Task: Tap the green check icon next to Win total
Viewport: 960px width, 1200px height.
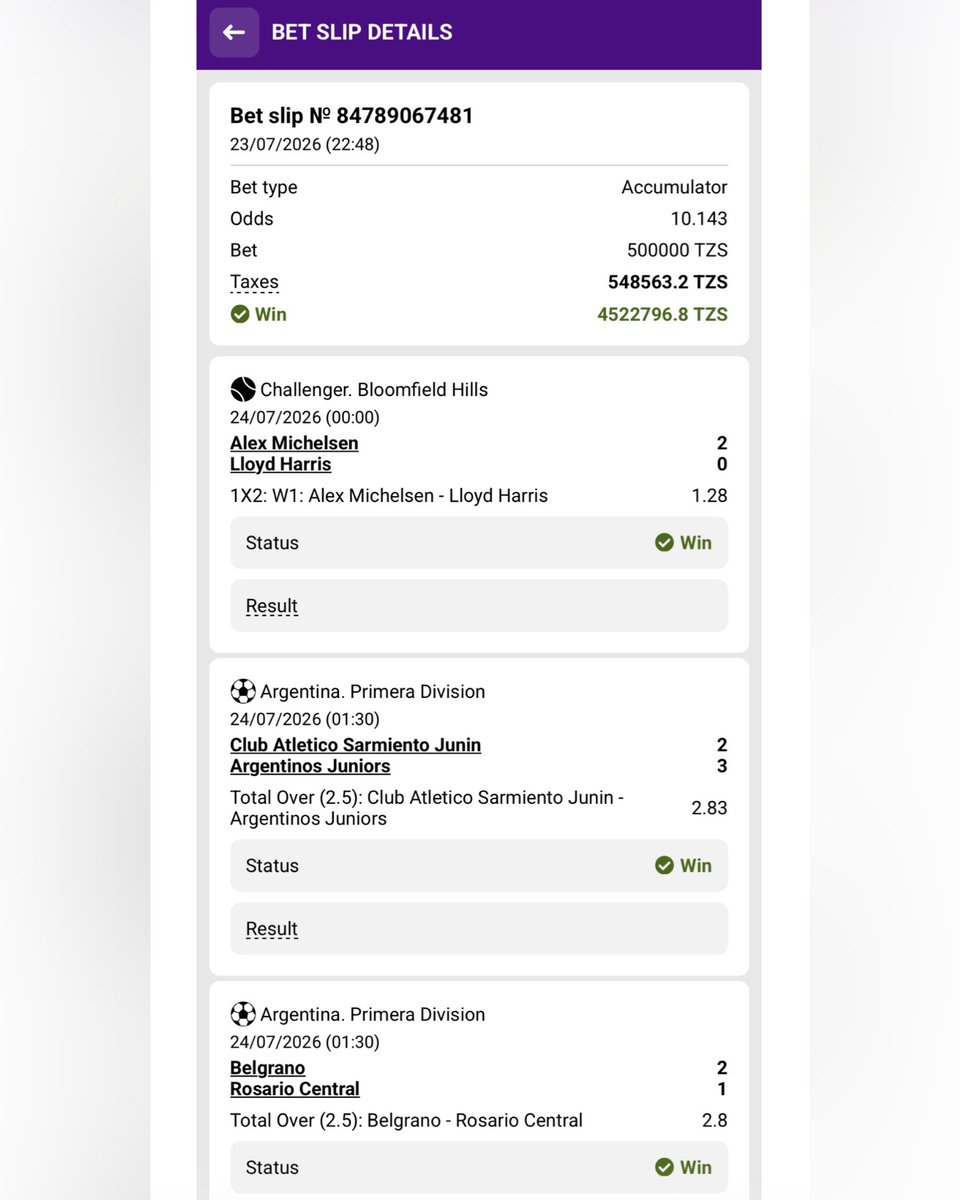Action: point(240,314)
